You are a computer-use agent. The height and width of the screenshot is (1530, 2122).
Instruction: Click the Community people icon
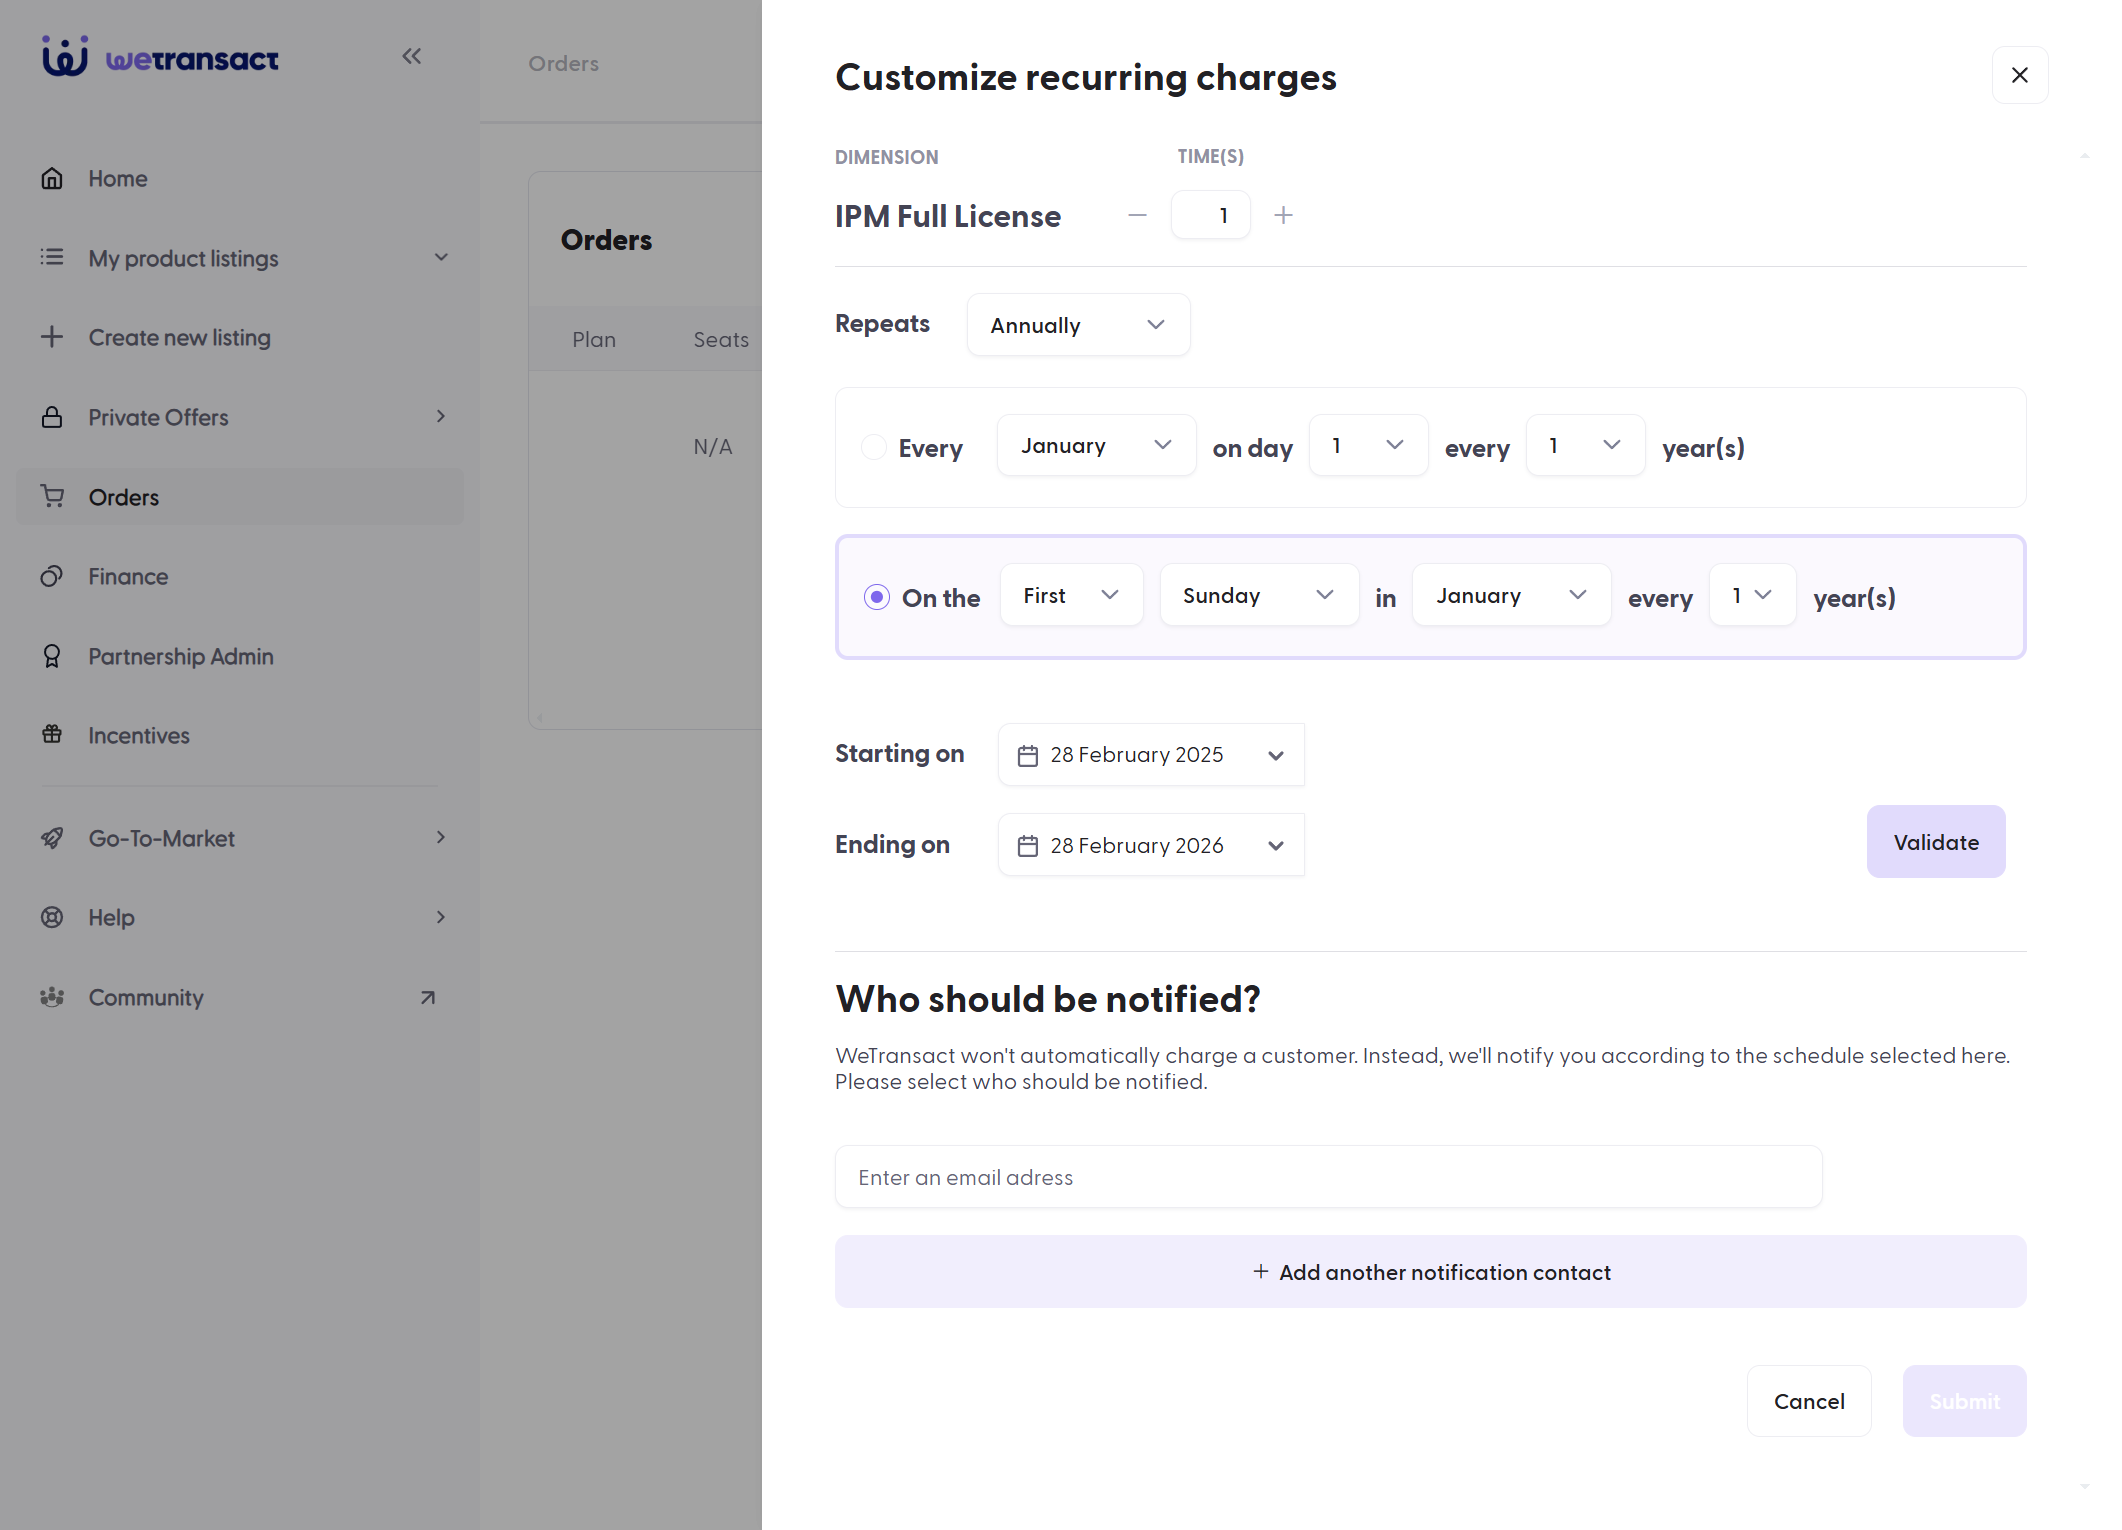tap(52, 997)
